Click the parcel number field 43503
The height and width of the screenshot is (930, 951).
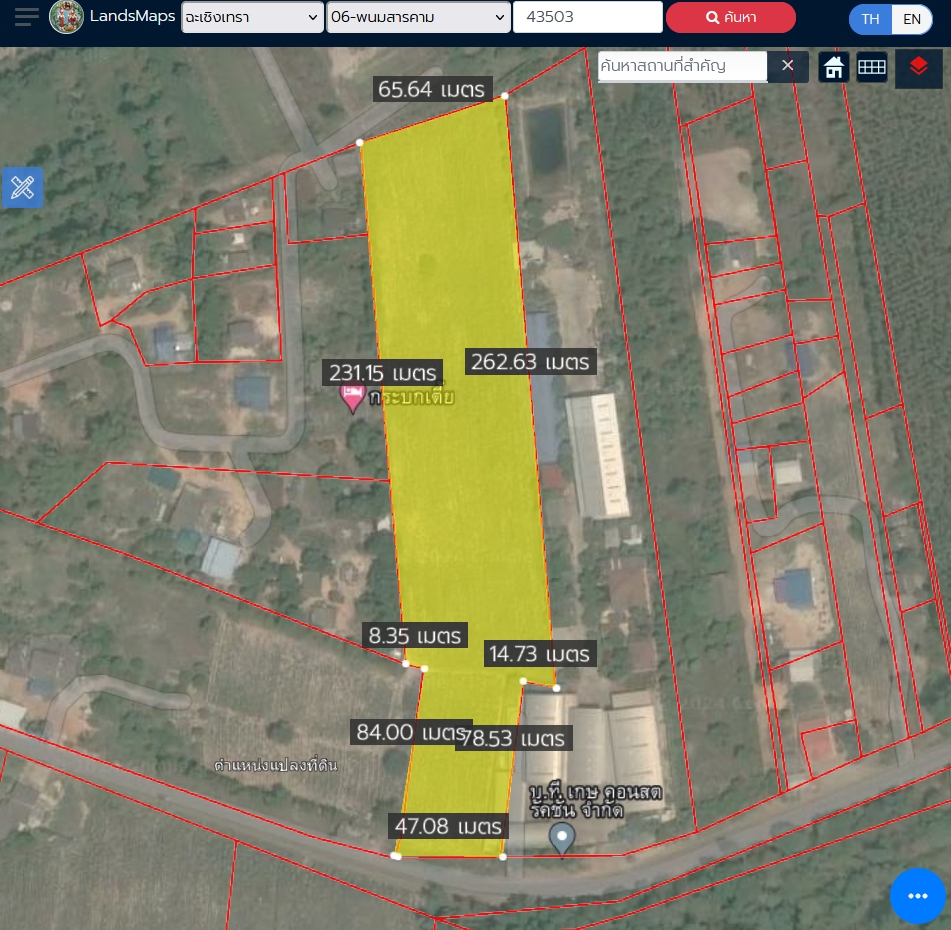point(587,17)
